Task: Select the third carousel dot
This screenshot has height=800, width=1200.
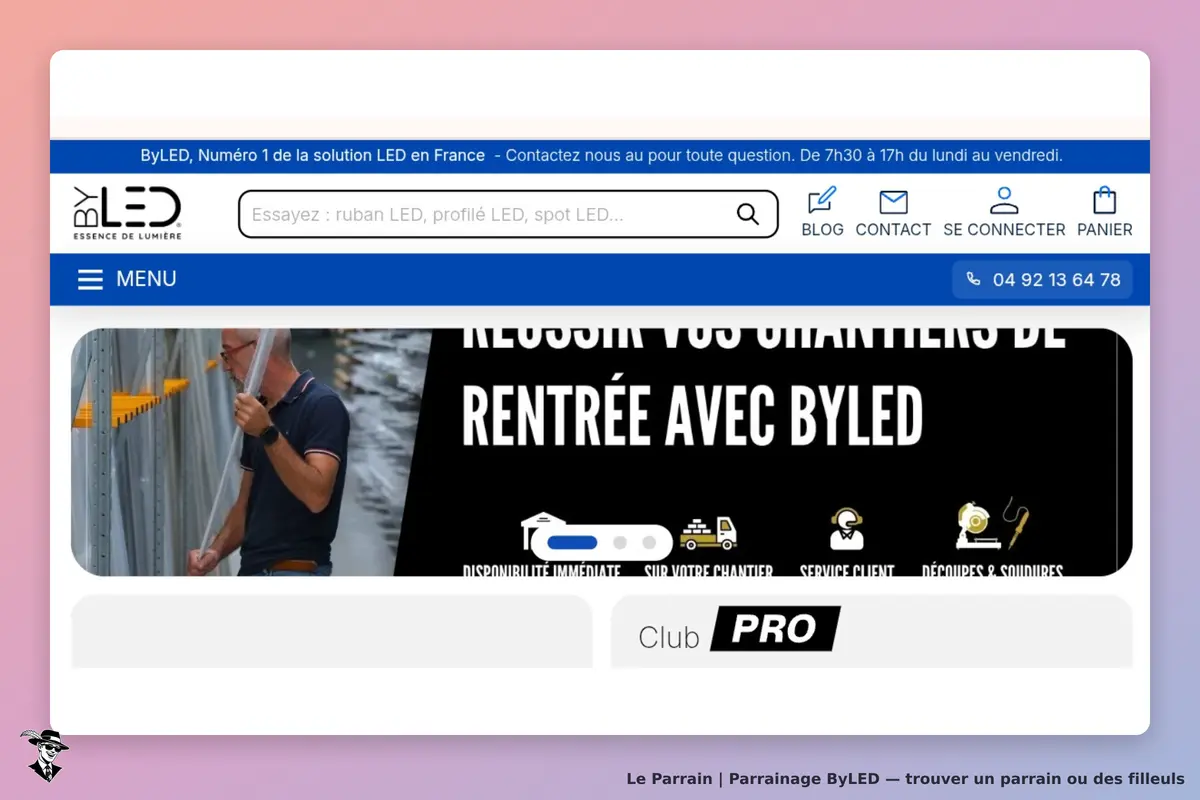Action: (649, 543)
